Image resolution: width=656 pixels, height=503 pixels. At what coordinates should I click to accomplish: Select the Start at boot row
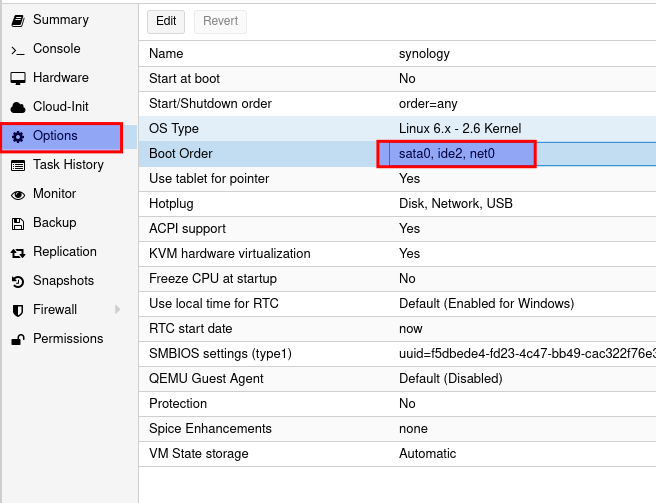point(396,79)
